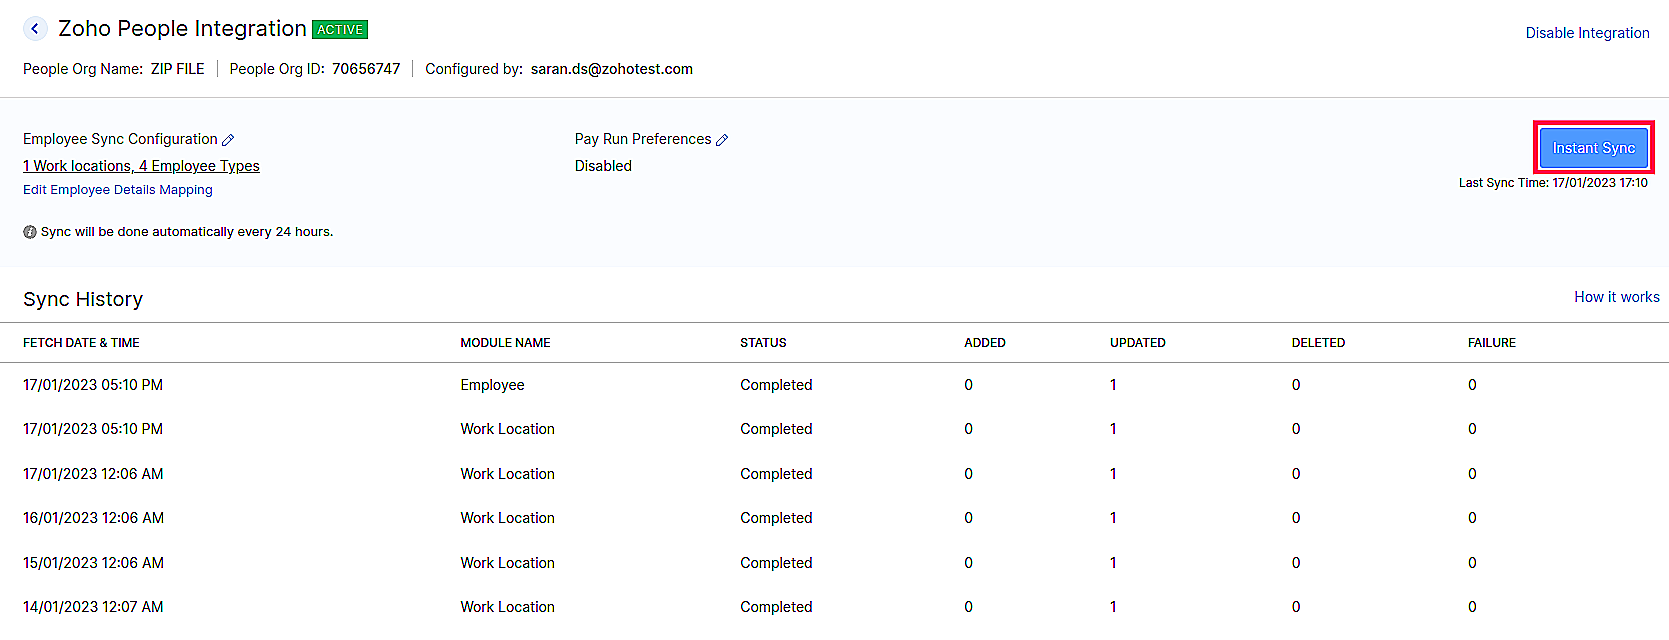This screenshot has width=1669, height=640.
Task: Open updated count for 14/01/2023 12:07 AM sync
Action: click(x=1113, y=607)
